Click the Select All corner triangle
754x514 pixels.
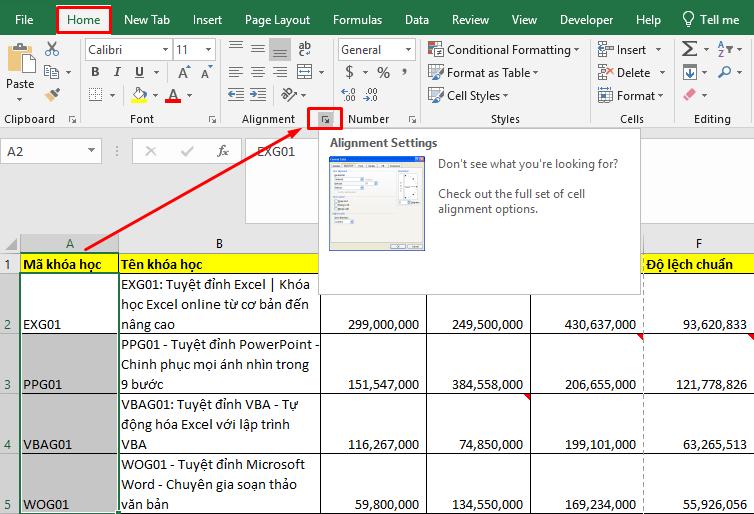(10, 244)
